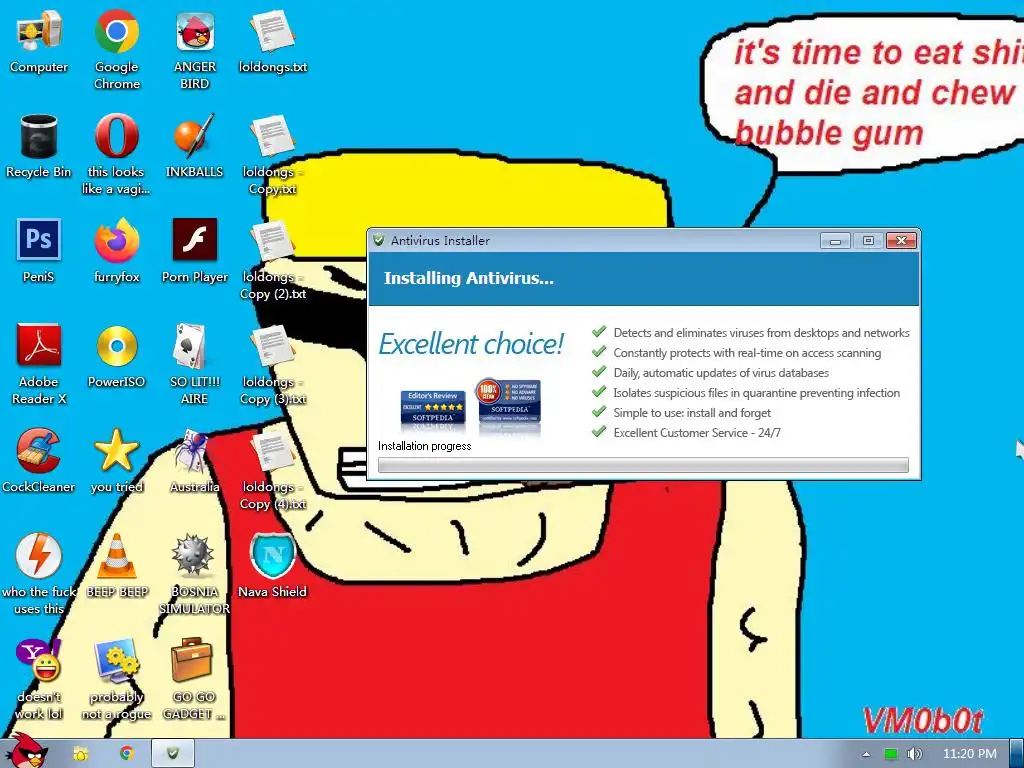Click 'Detects and eliminates viruses' feature line
The width and height of the screenshot is (1024, 768).
pyautogui.click(x=761, y=333)
